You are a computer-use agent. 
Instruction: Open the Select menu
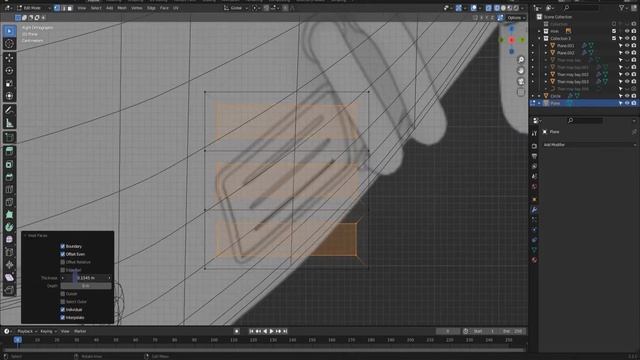pos(96,8)
